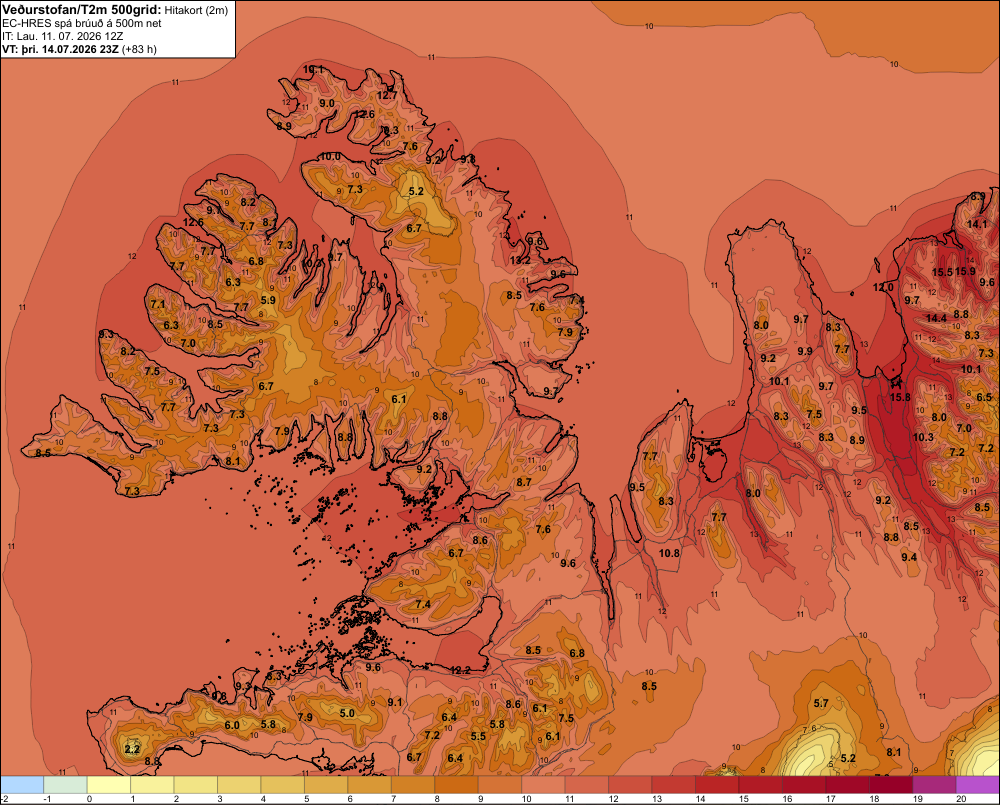The width and height of the screenshot is (1000, 805).
Task: Click the legend tick label '20'
Action: click(961, 799)
